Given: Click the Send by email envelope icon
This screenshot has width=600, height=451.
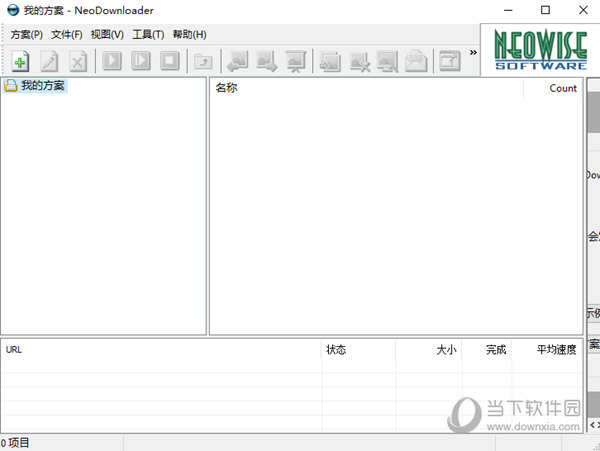Looking at the screenshot, I should [x=416, y=61].
